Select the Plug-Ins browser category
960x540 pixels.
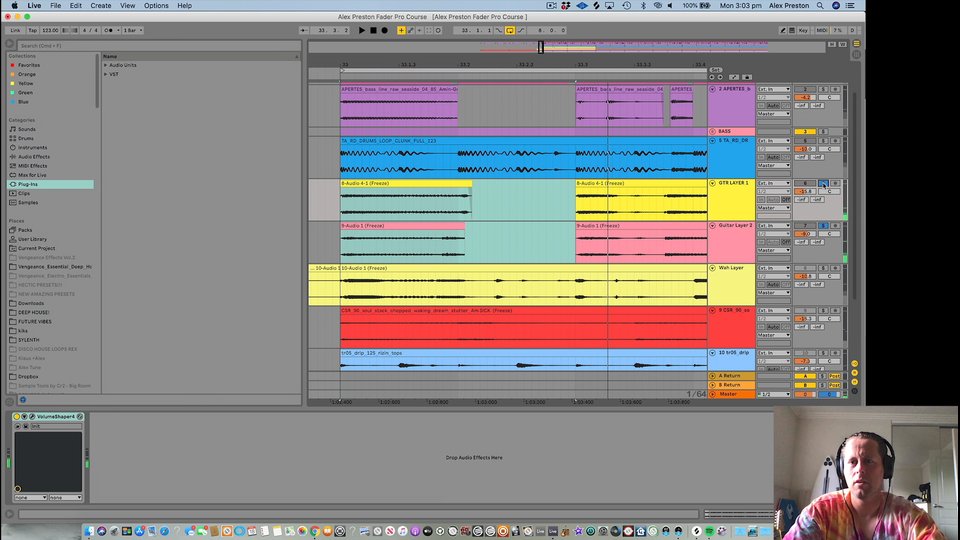[x=51, y=184]
